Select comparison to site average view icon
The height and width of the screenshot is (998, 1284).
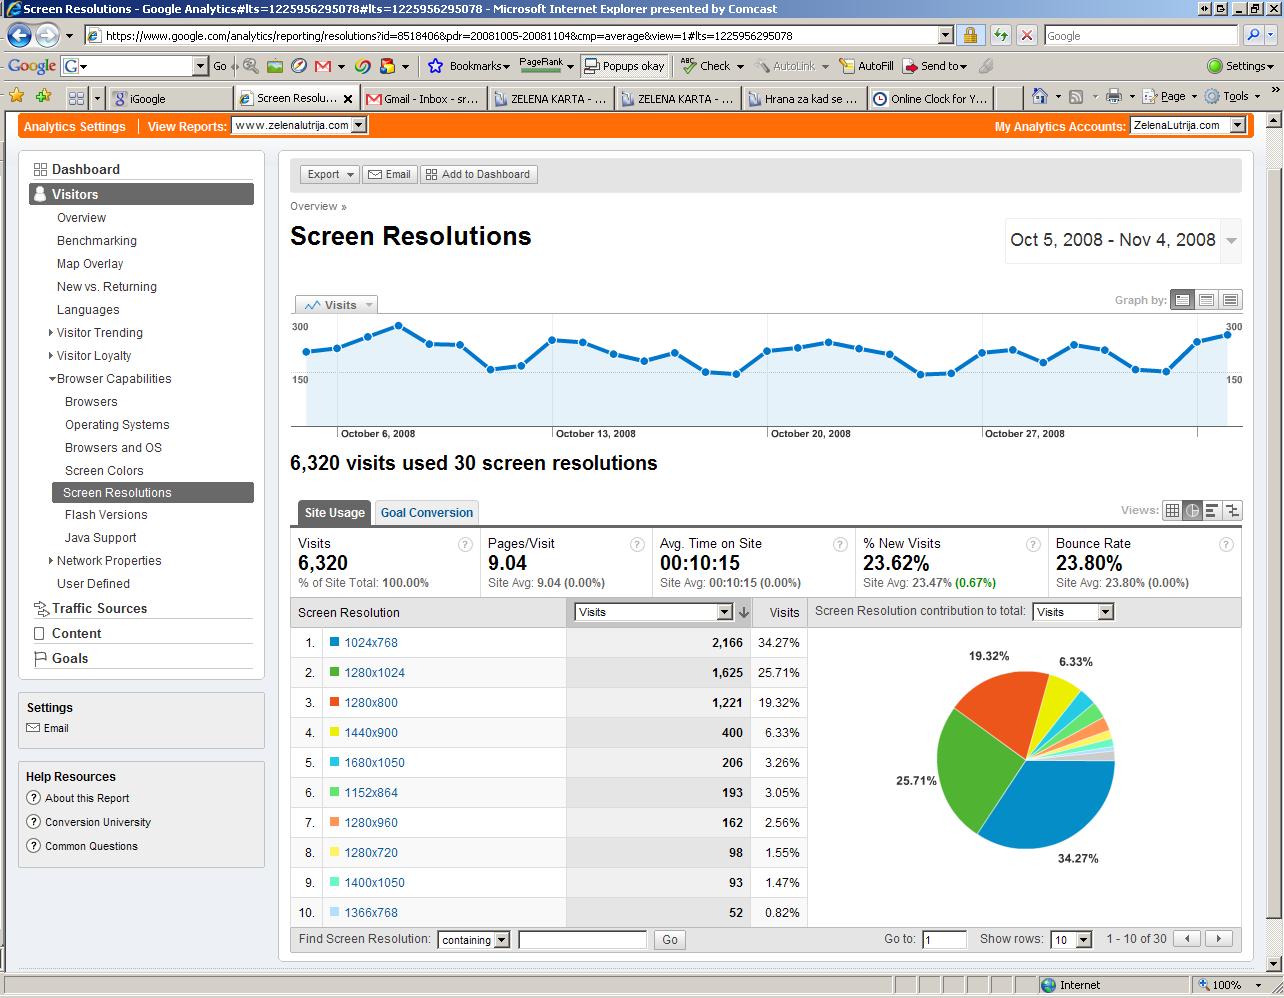coord(1232,510)
